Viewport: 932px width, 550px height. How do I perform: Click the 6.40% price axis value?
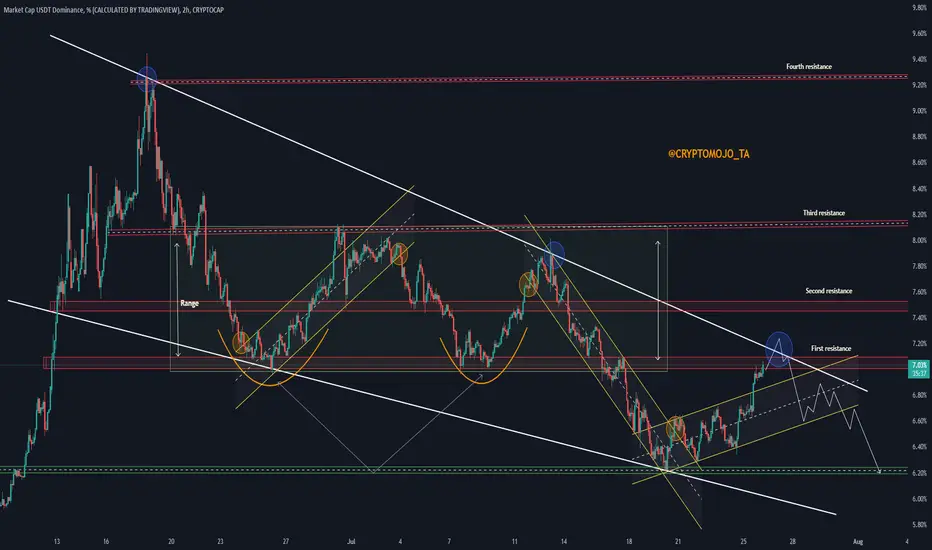pos(919,447)
